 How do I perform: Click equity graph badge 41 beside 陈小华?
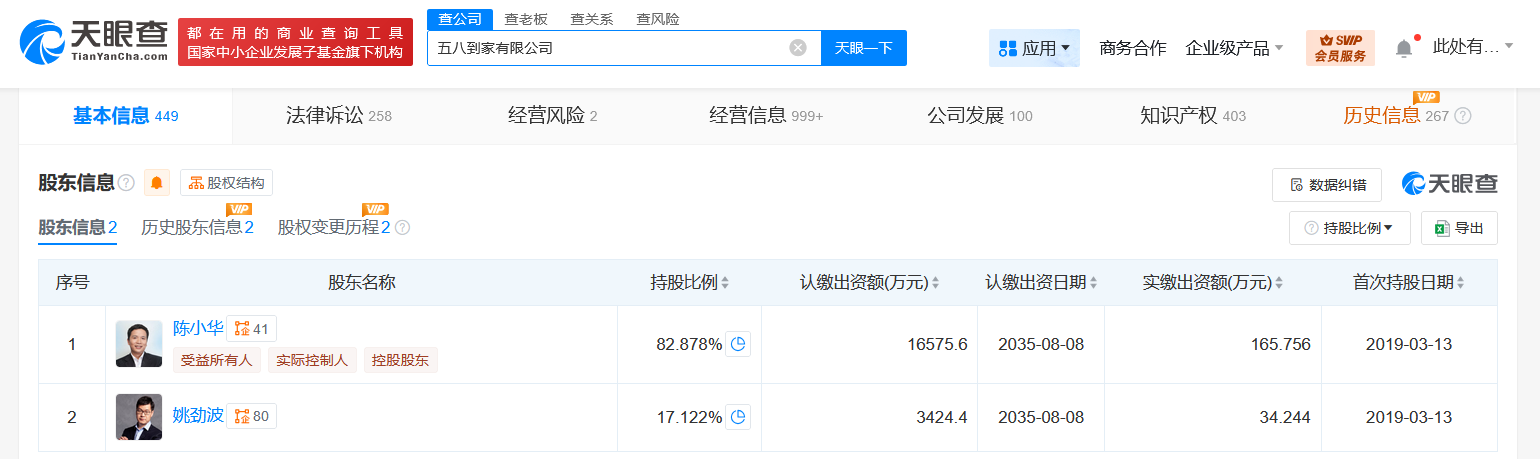(252, 328)
